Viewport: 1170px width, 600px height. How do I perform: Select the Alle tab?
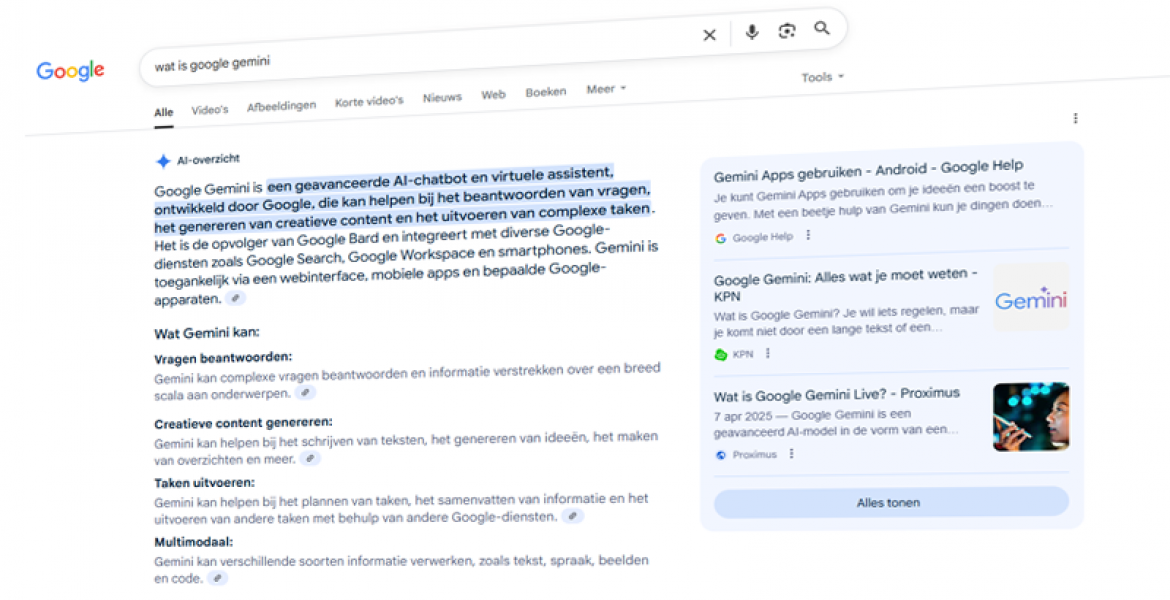(x=163, y=113)
